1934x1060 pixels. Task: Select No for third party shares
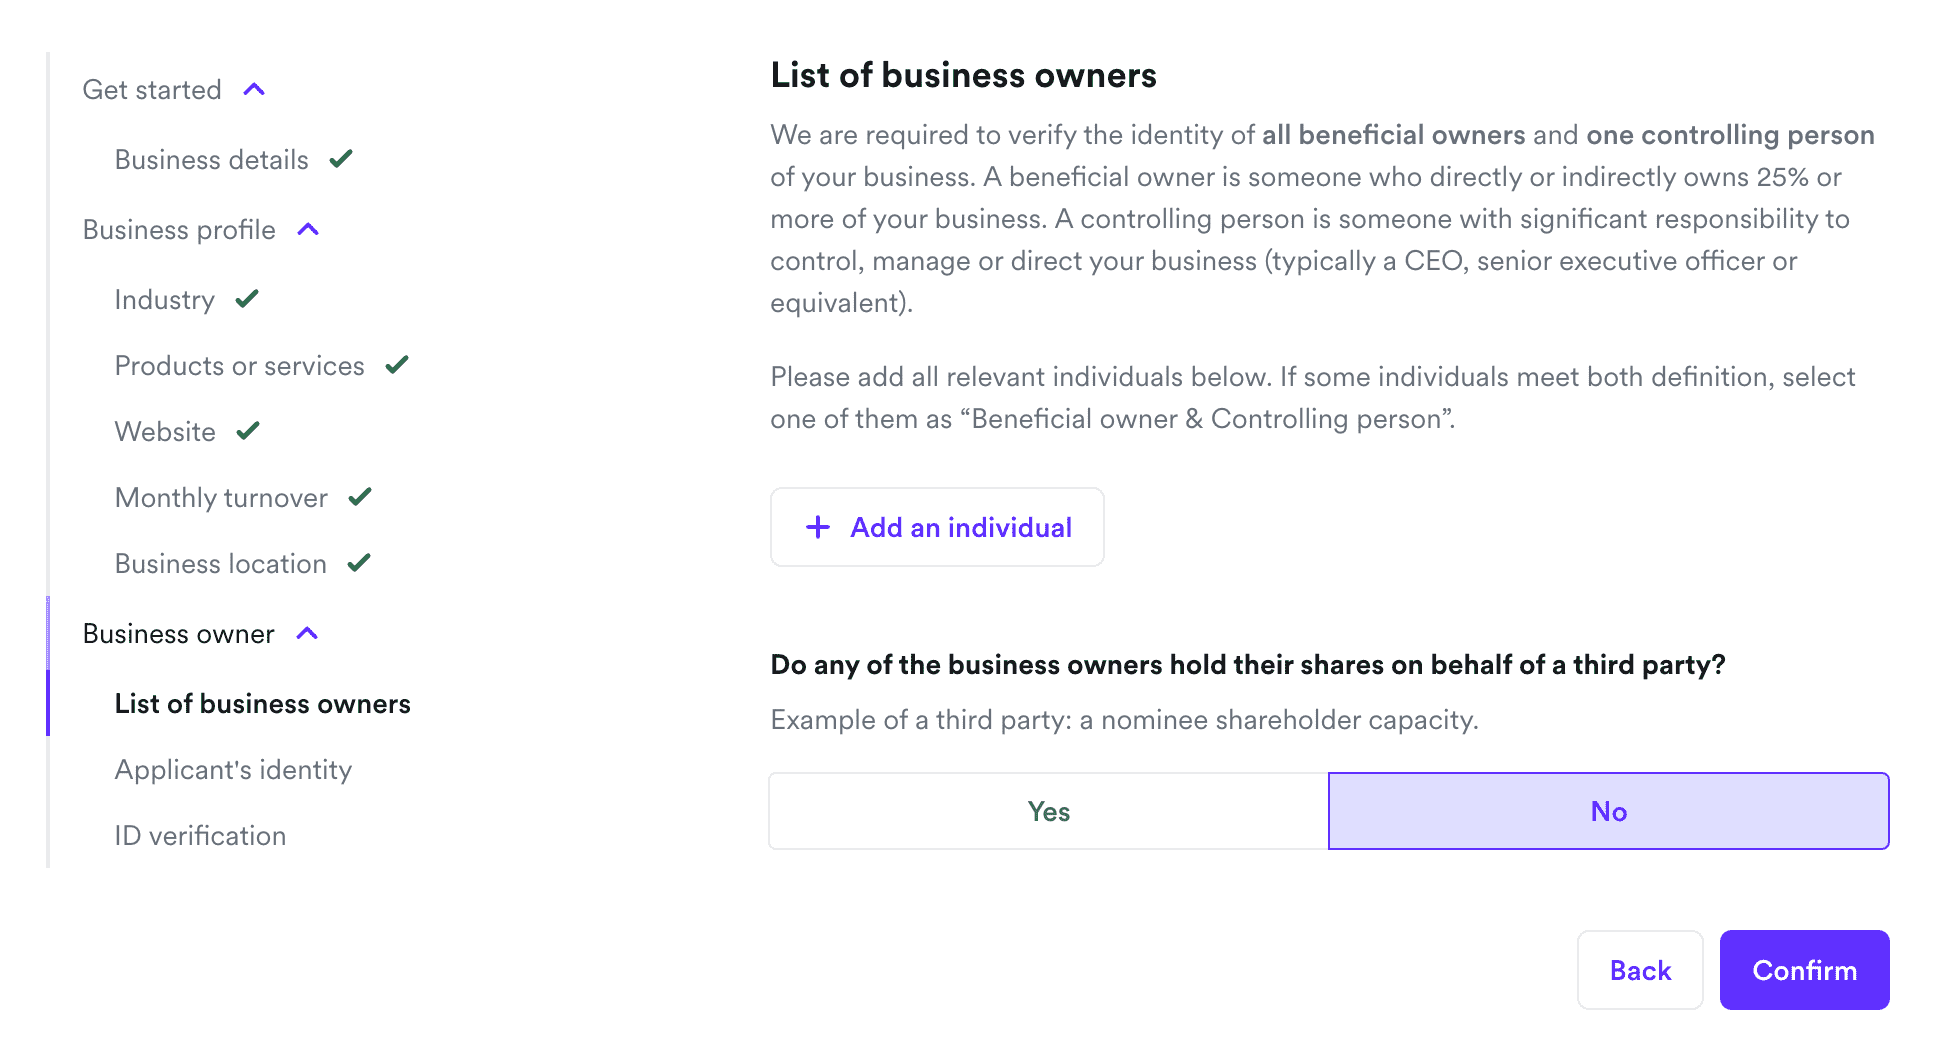pos(1608,811)
